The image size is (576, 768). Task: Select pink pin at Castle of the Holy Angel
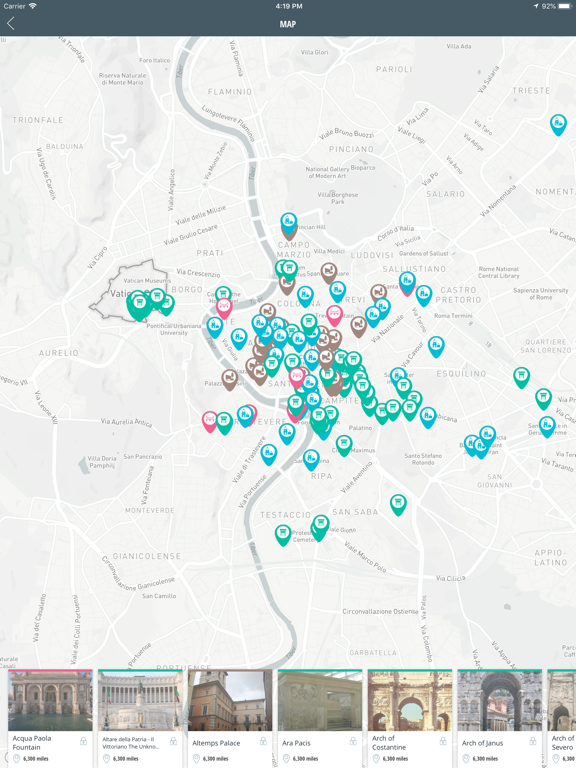pos(224,308)
